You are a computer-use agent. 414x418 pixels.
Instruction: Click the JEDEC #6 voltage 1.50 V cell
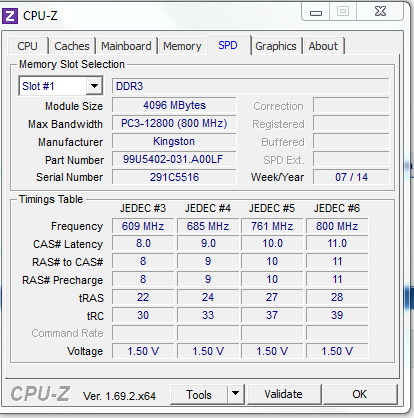click(x=337, y=351)
